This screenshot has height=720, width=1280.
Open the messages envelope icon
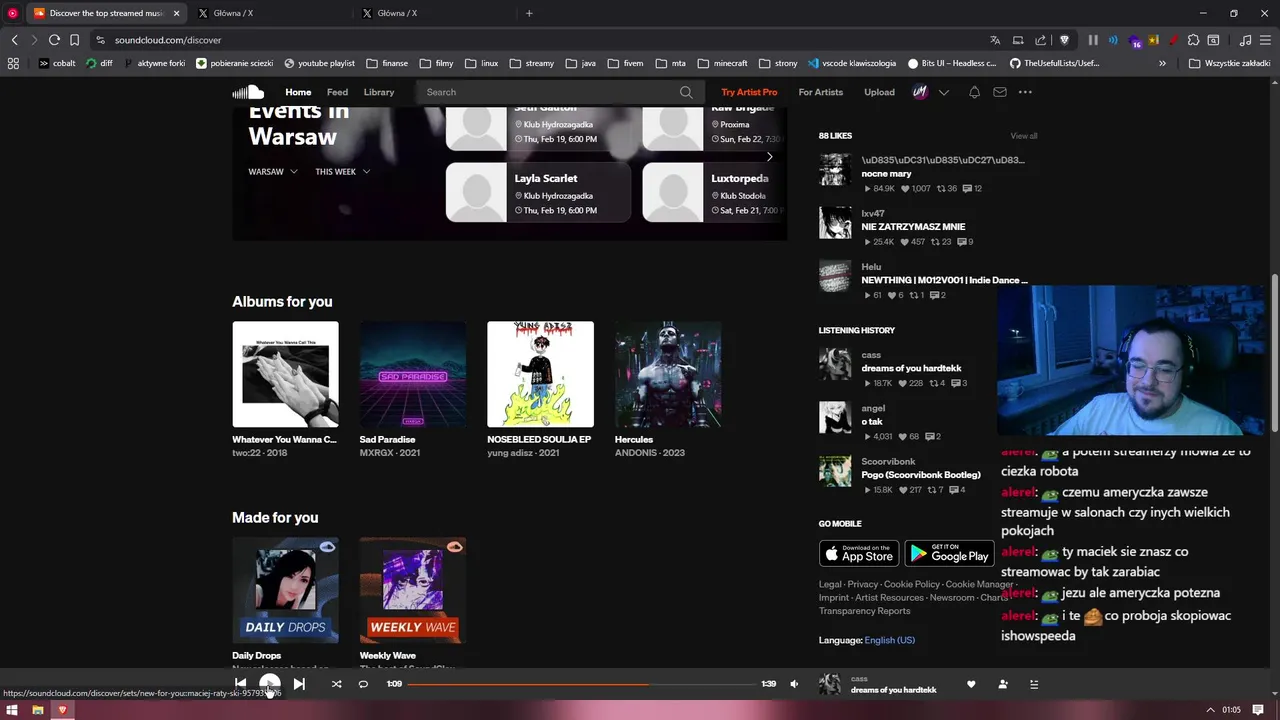[x=1000, y=92]
